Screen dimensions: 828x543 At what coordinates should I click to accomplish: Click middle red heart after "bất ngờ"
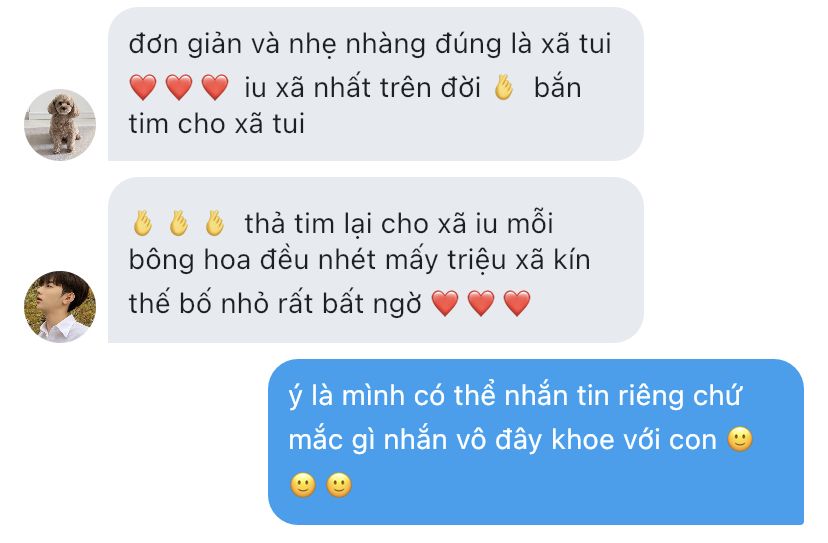pos(481,303)
